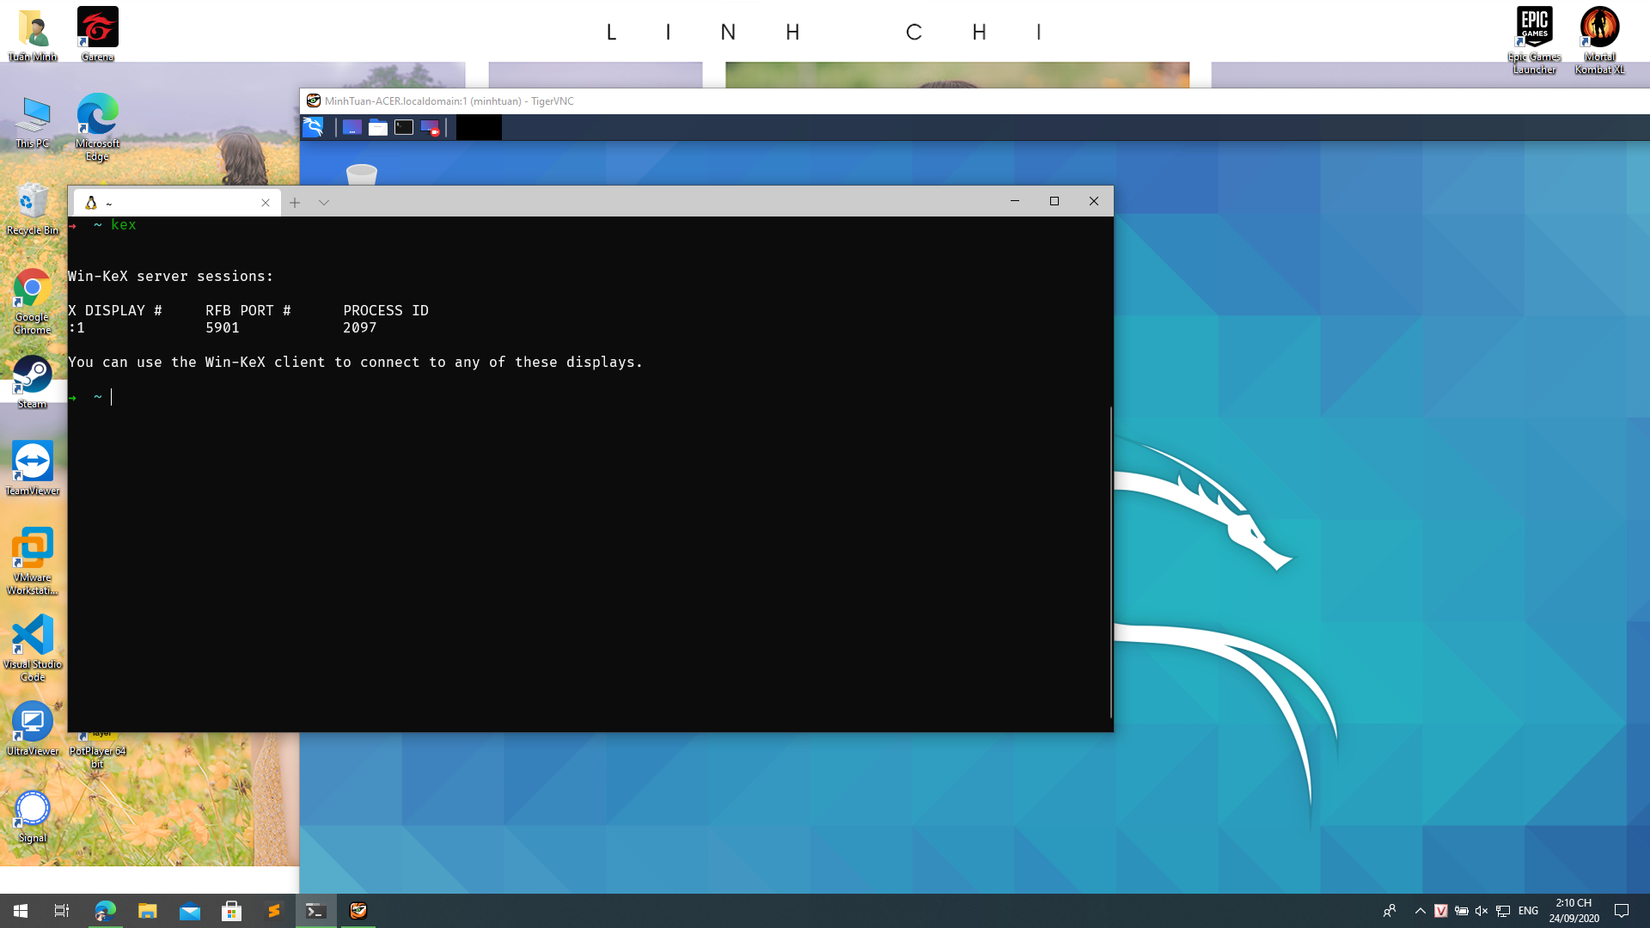Launch Mortal Kombat XL shortcut

pos(1600,41)
